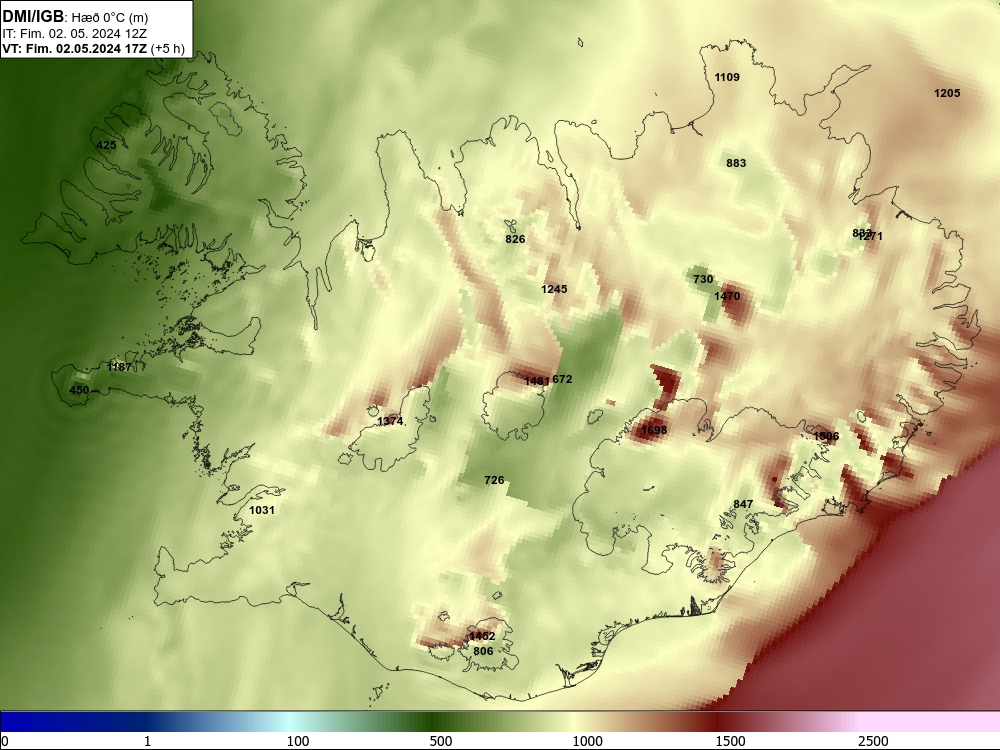Click the 1245 height label
This screenshot has height=750, width=1000.
pos(554,289)
